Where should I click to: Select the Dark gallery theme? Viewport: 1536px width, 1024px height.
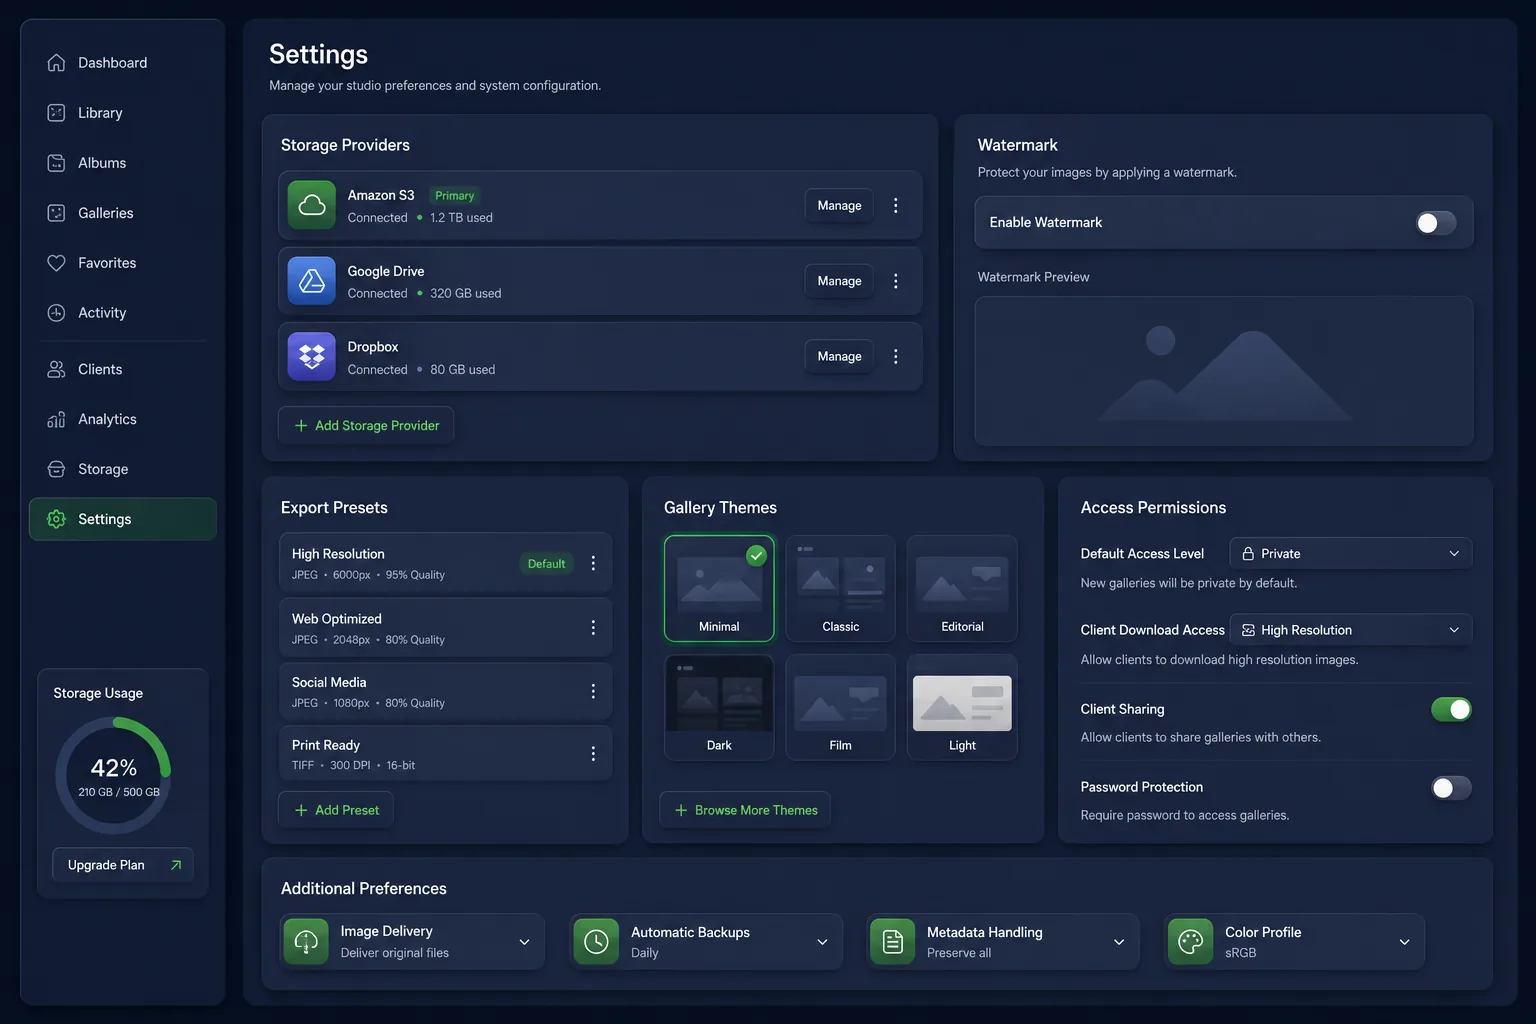coord(719,707)
